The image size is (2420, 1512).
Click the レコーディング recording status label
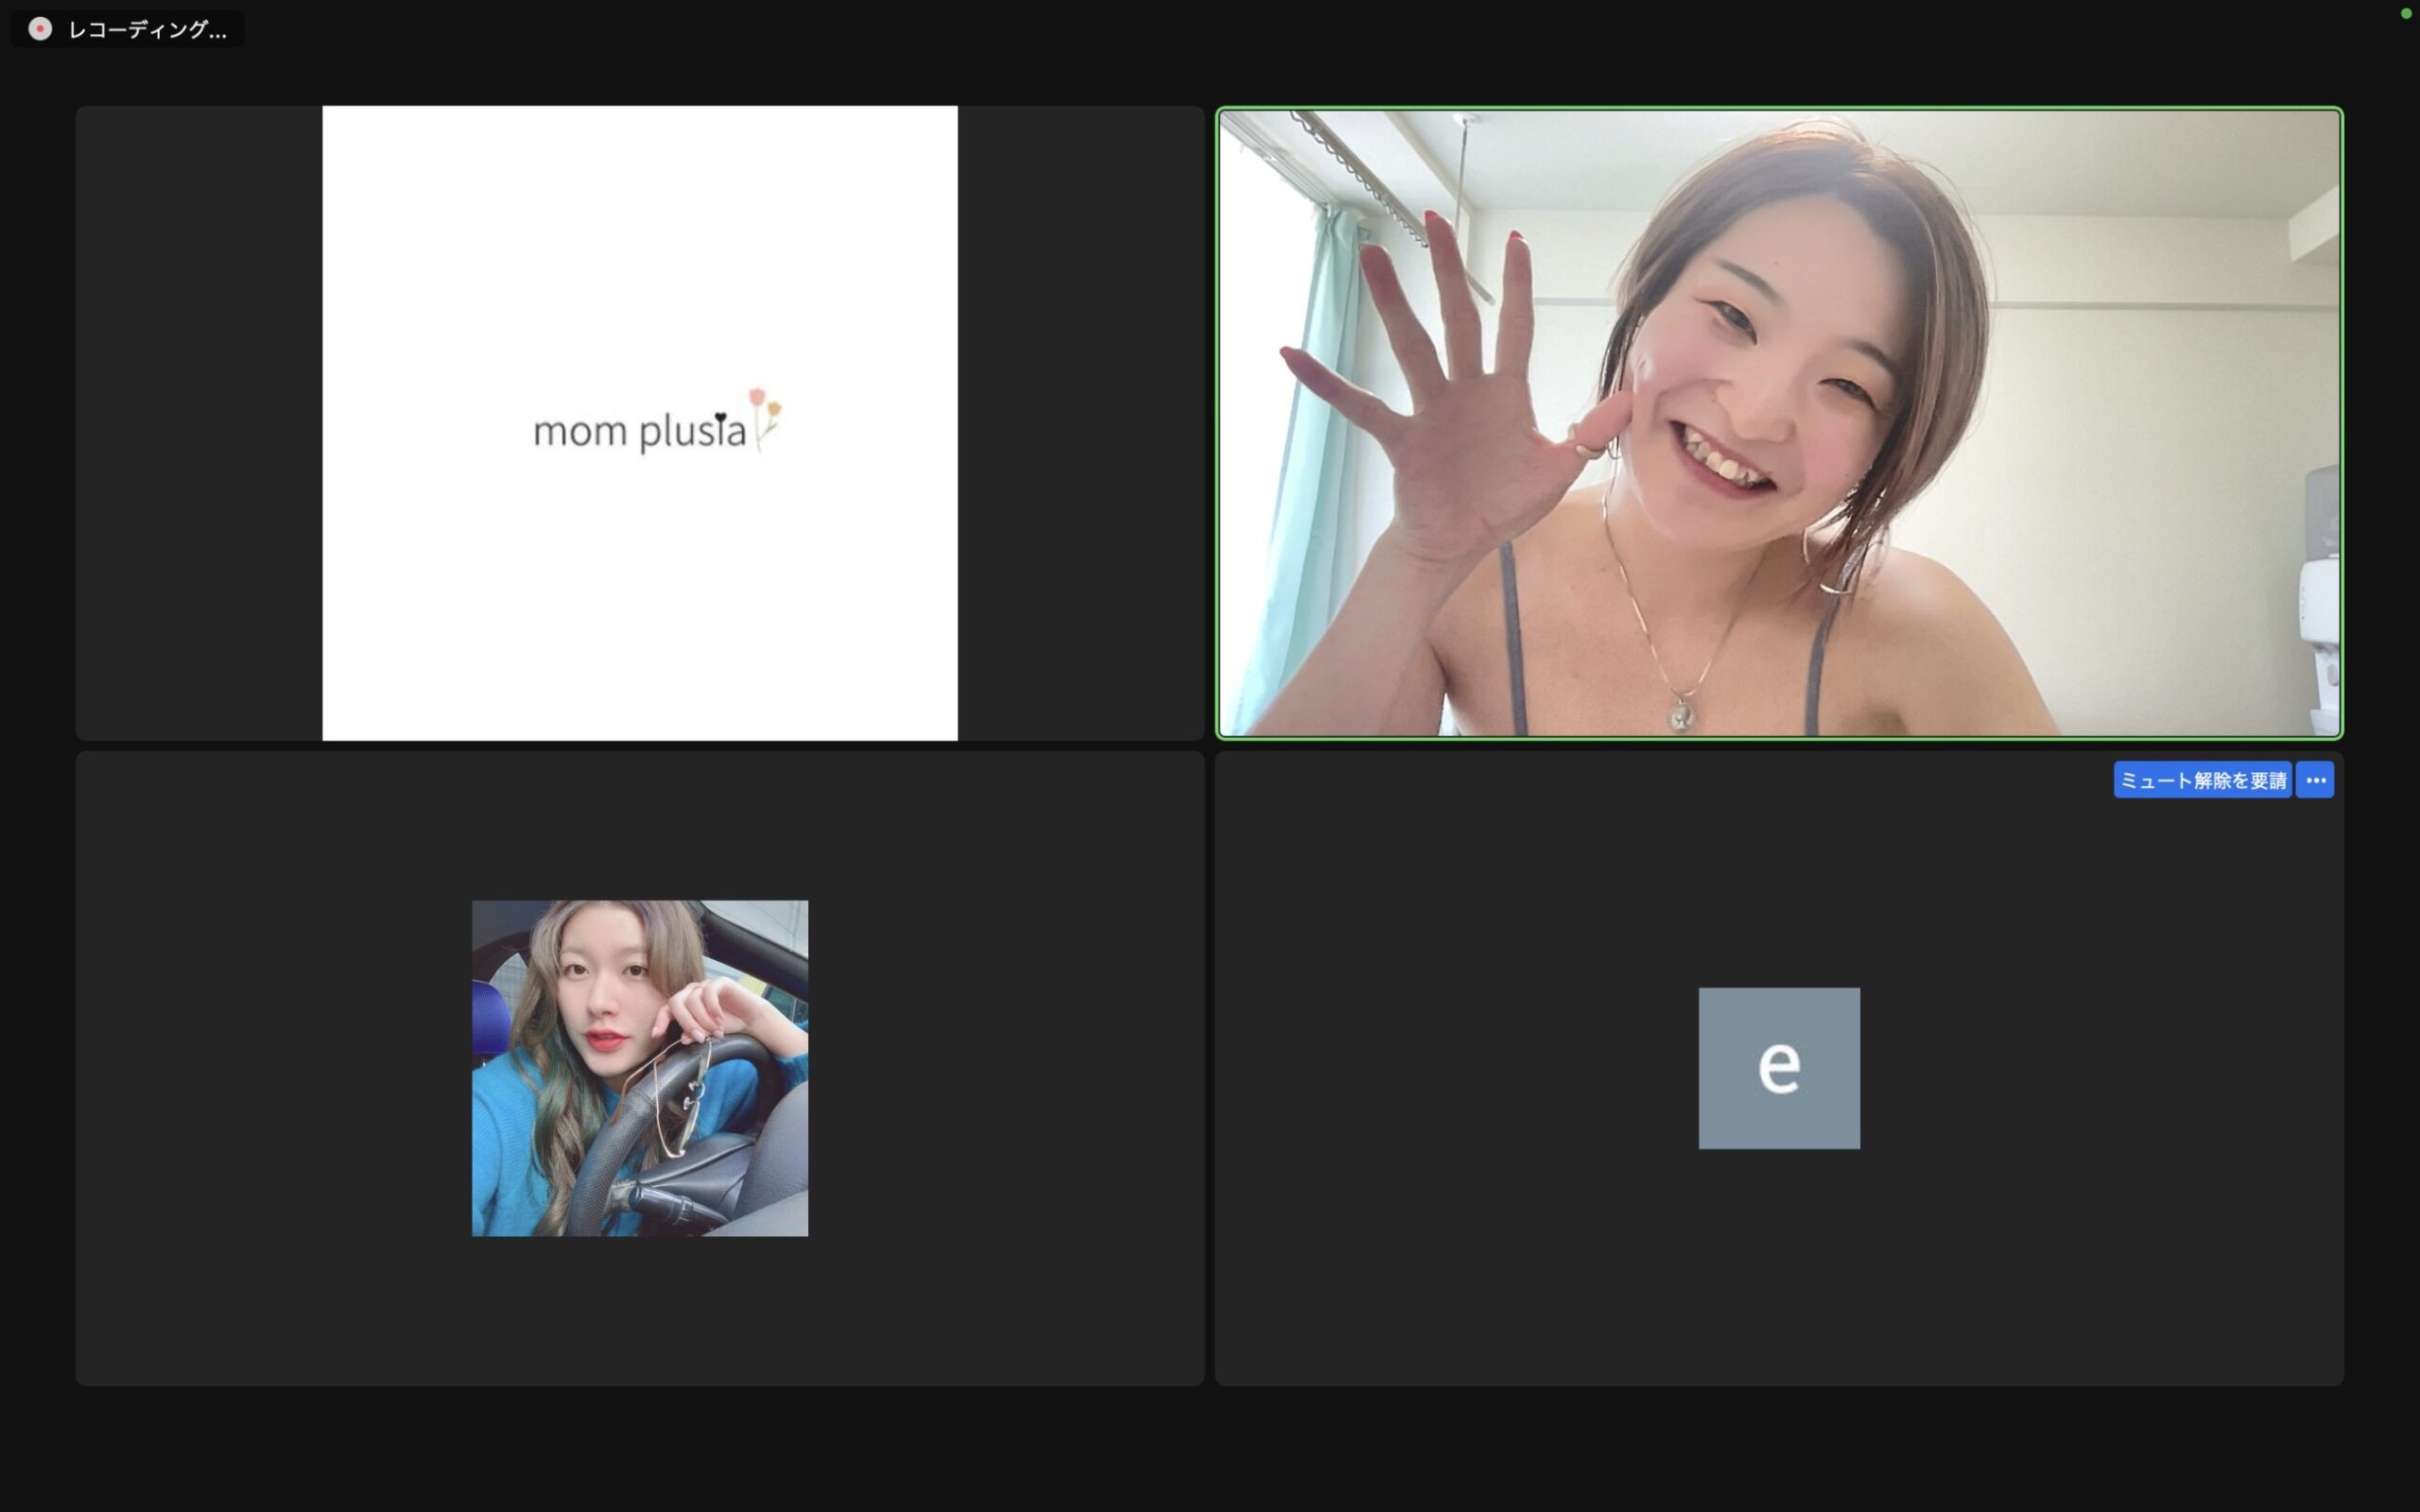pos(147,30)
